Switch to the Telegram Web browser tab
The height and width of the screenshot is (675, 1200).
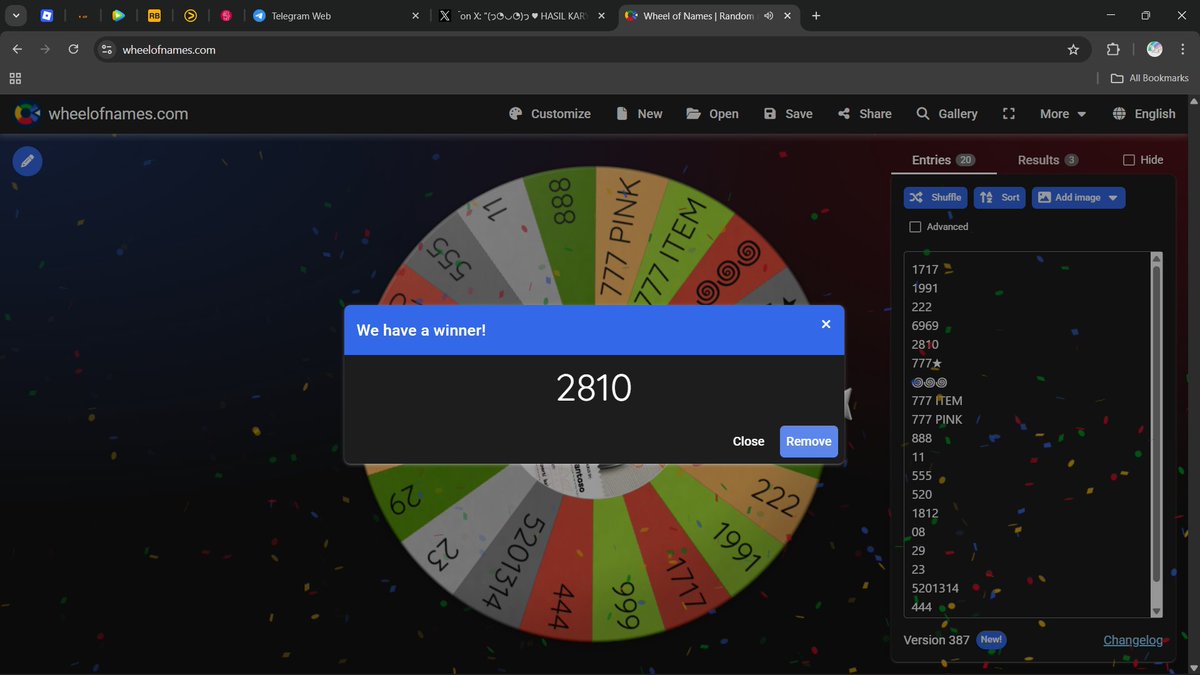(x=335, y=16)
